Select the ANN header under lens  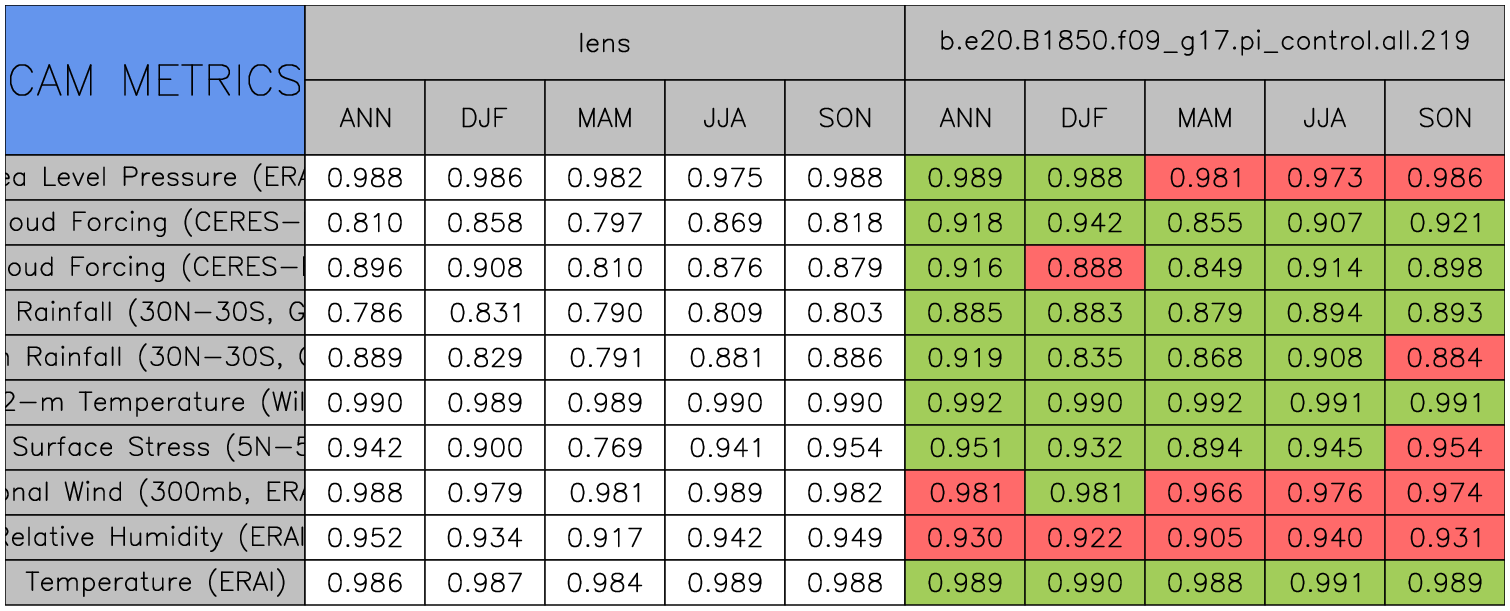[365, 118]
